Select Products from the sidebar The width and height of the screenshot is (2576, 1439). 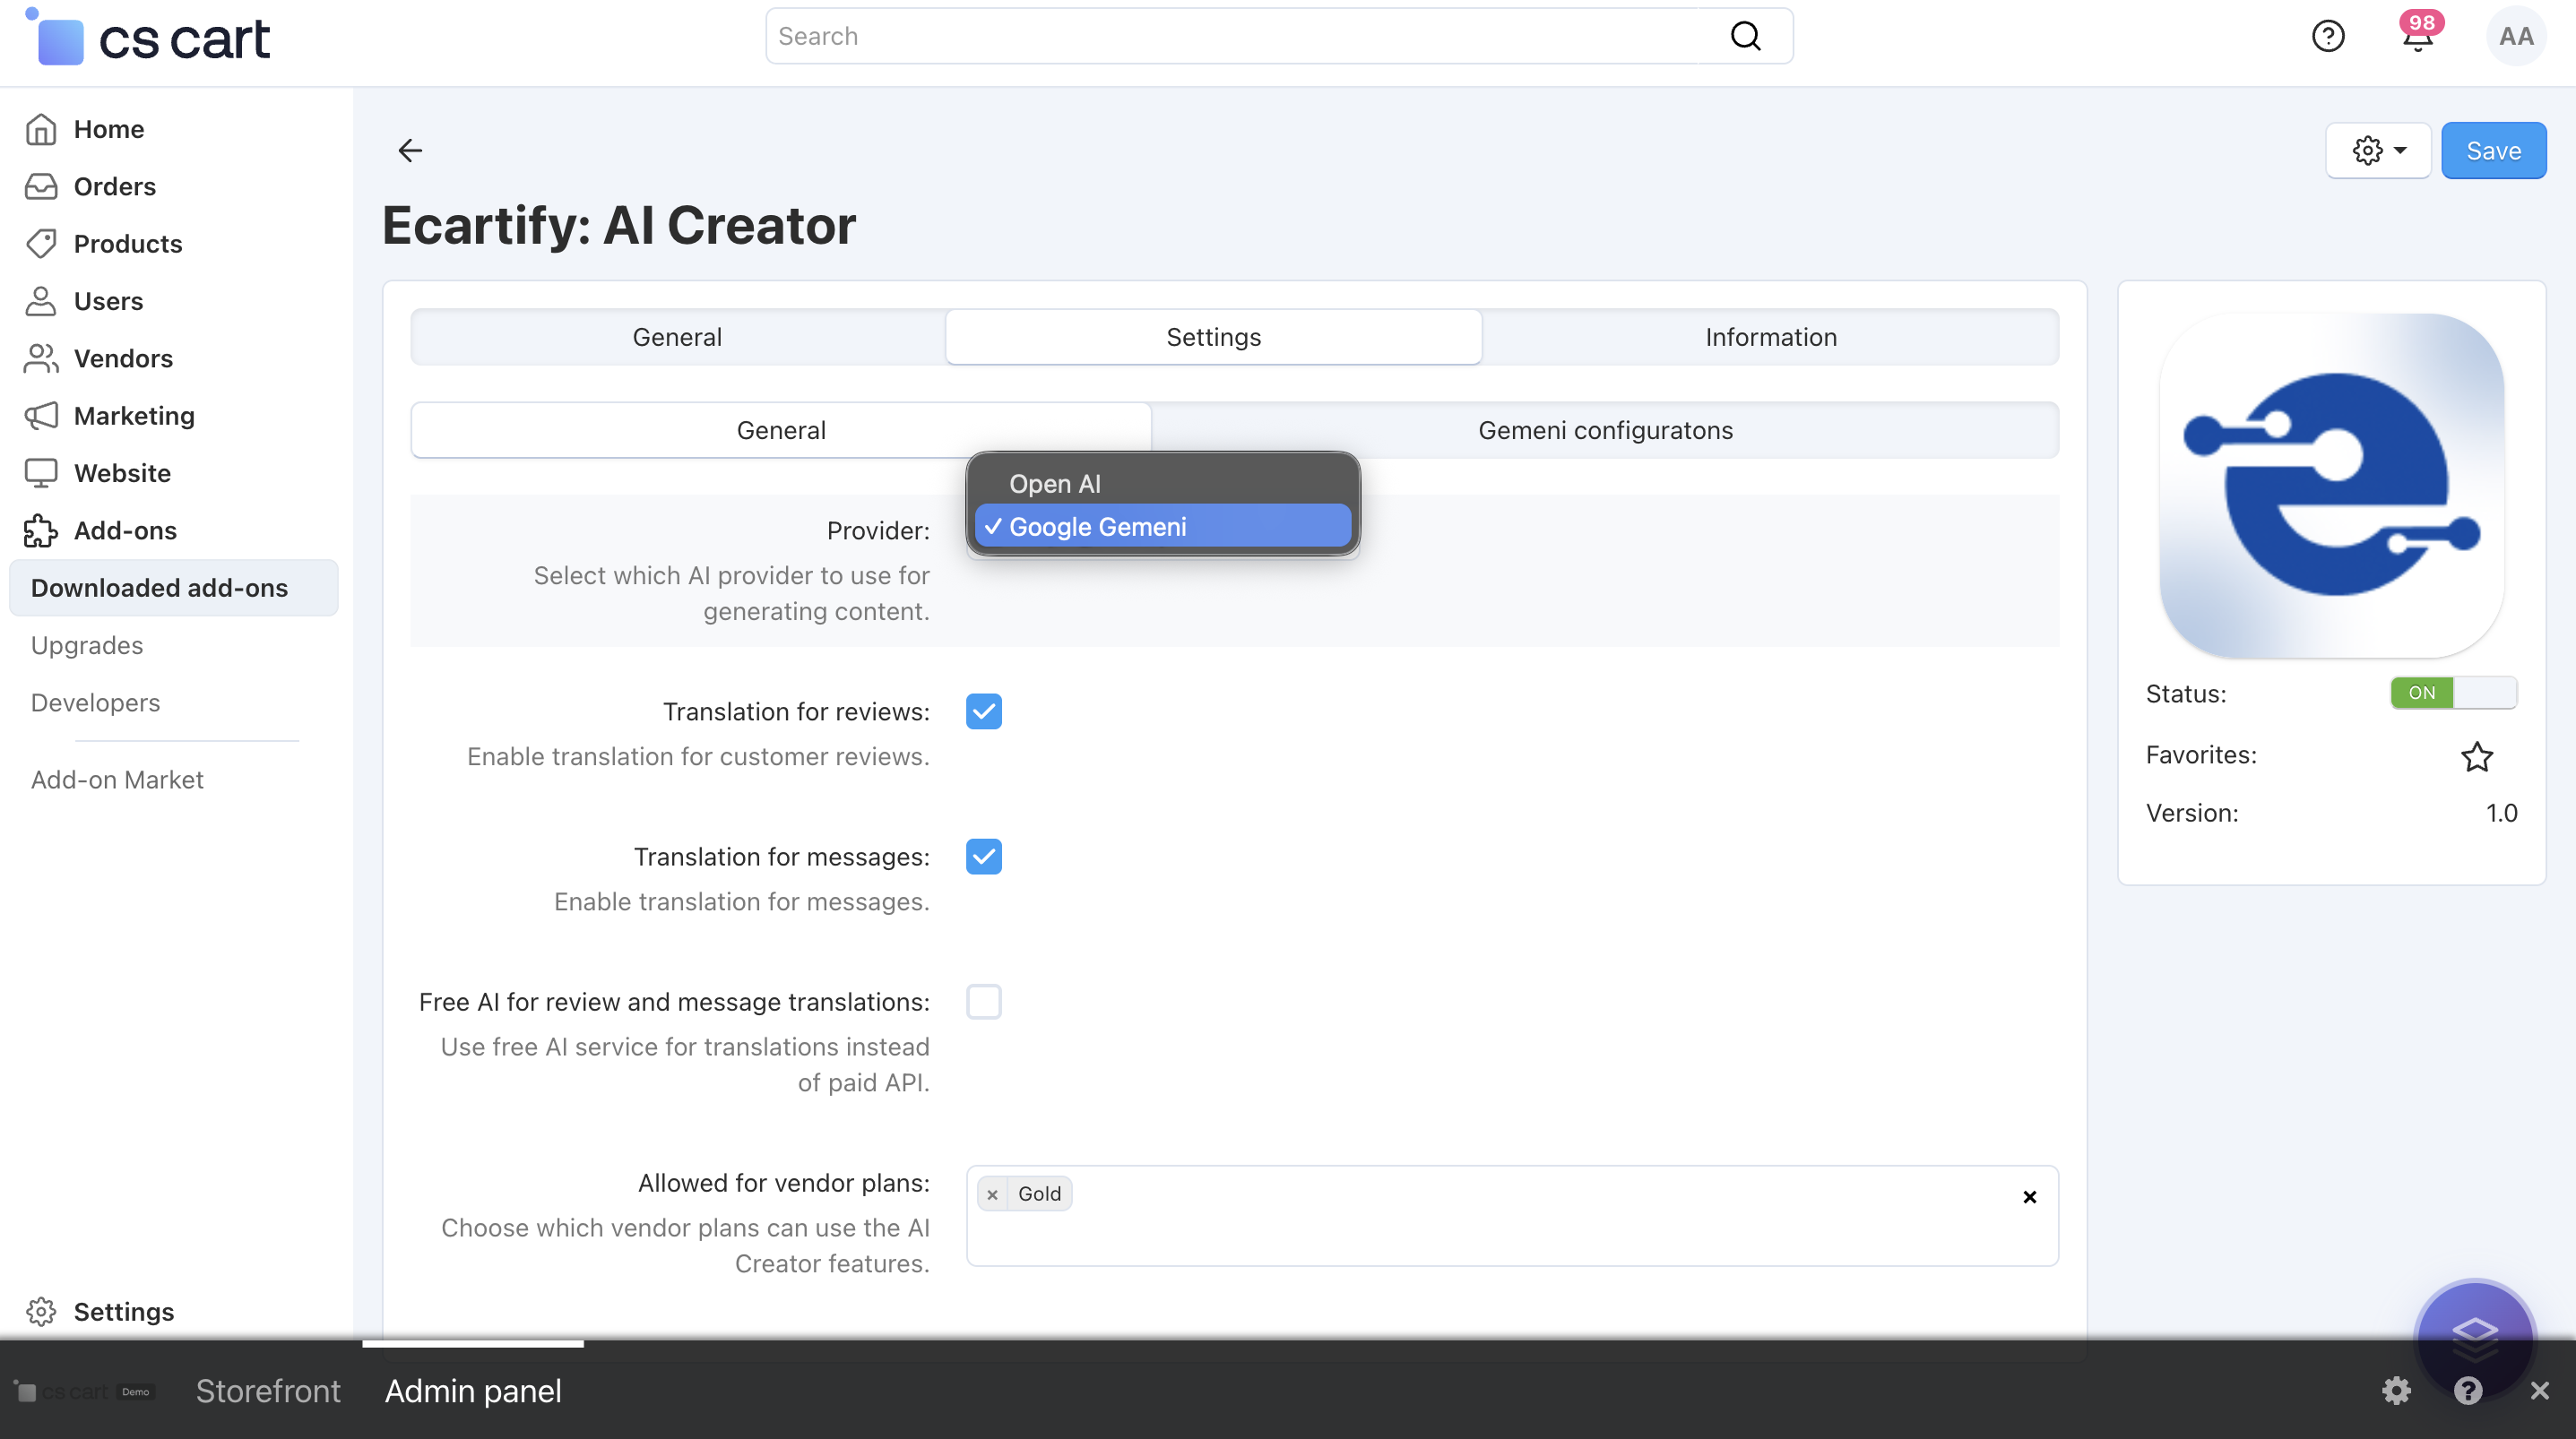pyautogui.click(x=128, y=243)
